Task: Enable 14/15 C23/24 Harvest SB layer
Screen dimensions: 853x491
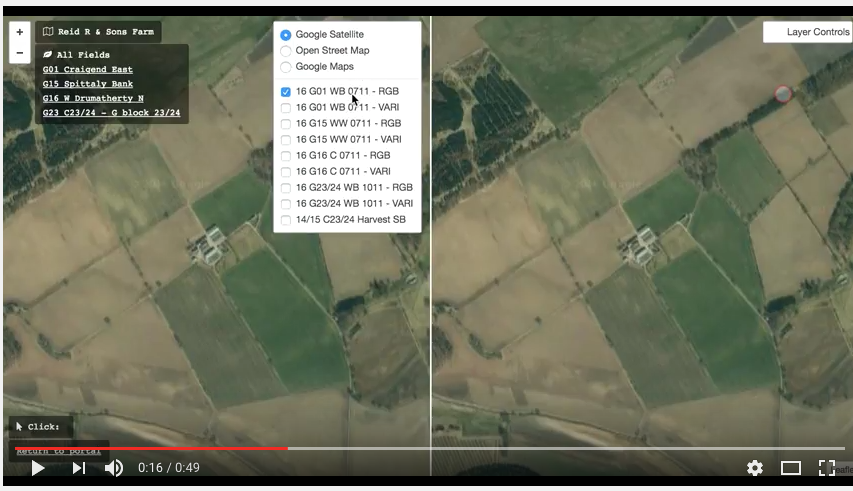Action: point(286,220)
